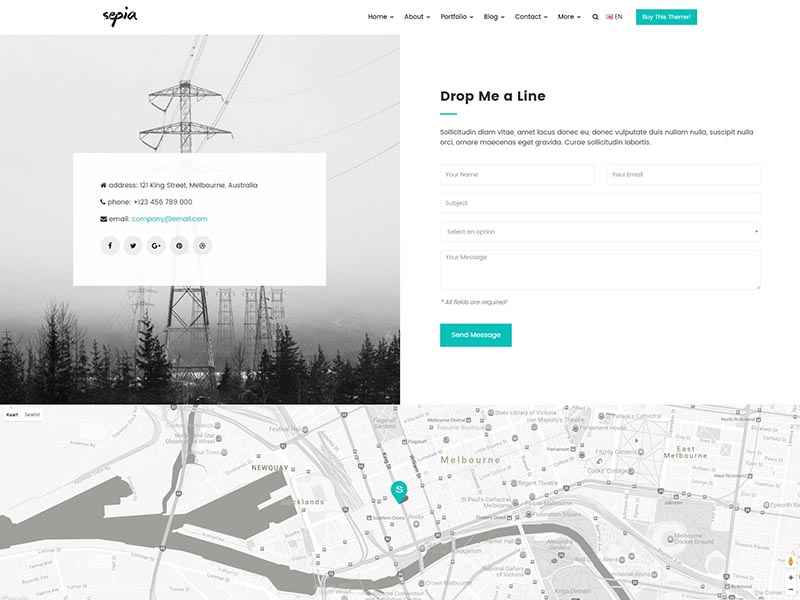Image resolution: width=800 pixels, height=600 pixels.
Task: Switch map to Kaart view
Action: coord(12,414)
